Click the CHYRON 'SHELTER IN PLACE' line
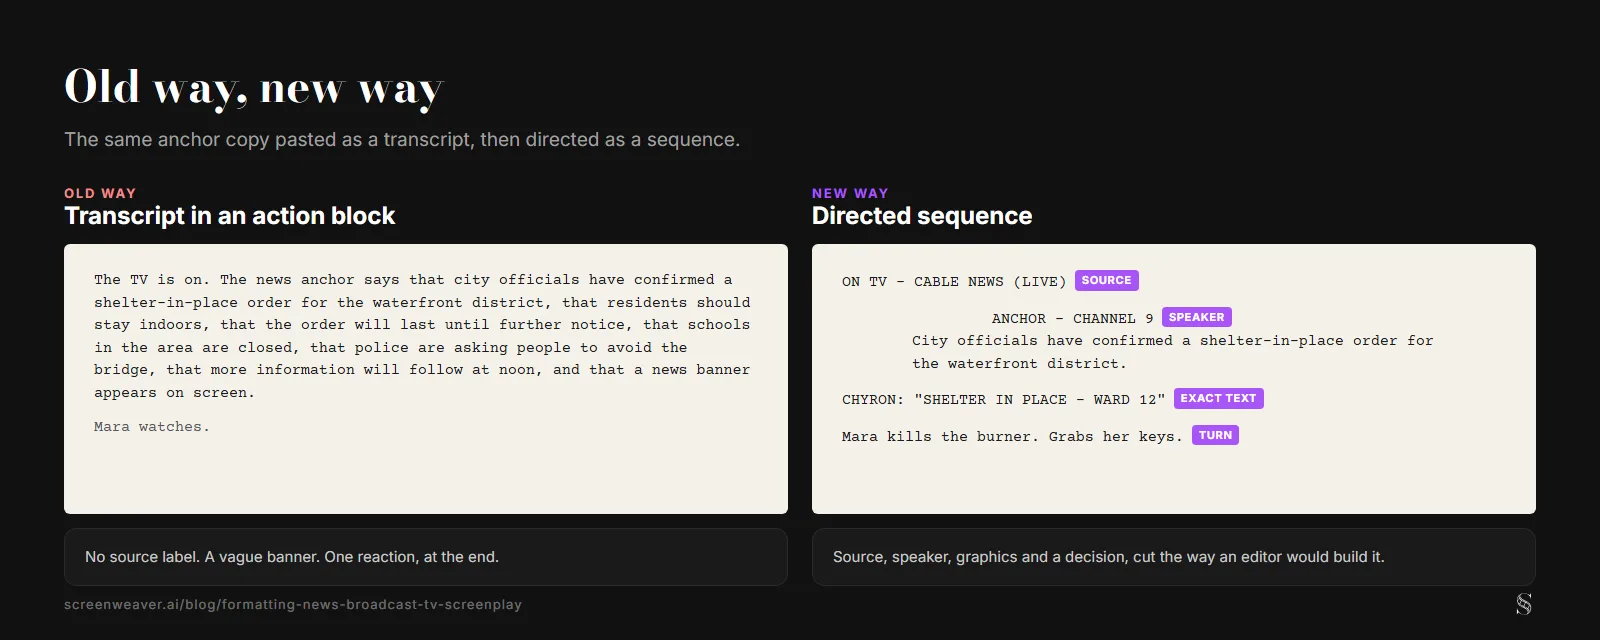Image resolution: width=1600 pixels, height=640 pixels. [x=1003, y=400]
